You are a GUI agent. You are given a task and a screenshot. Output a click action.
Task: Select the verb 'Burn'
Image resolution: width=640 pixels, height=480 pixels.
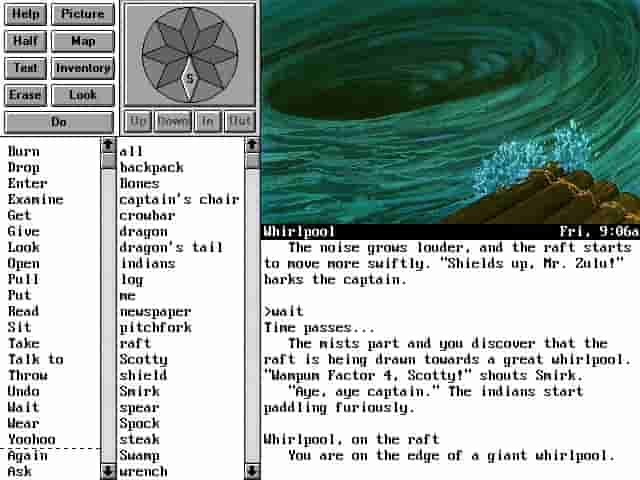tap(24, 151)
